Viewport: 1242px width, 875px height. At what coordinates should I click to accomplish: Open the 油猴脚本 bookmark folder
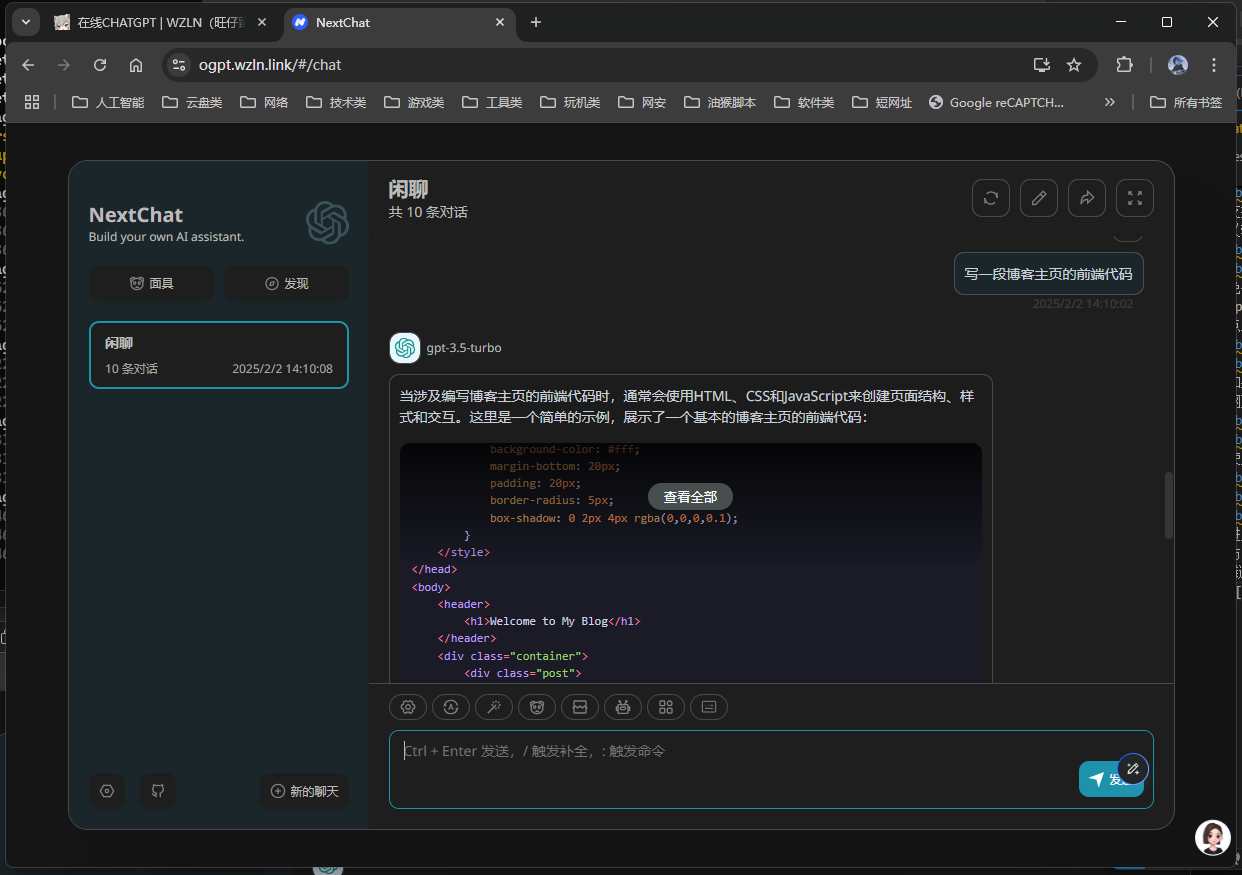720,102
